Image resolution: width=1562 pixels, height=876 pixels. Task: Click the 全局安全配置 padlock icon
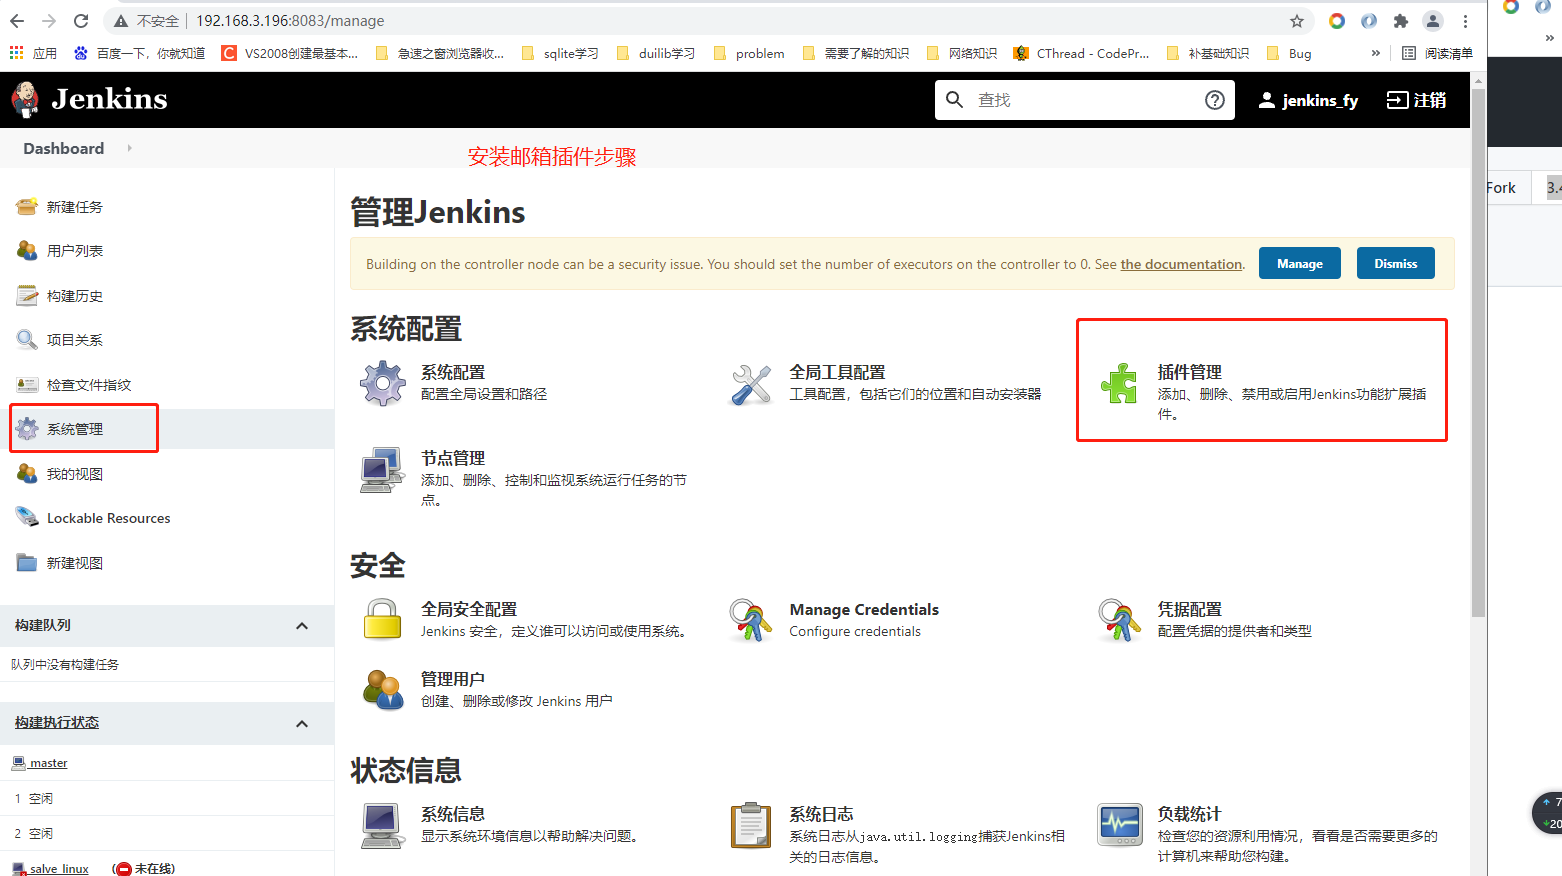pos(383,620)
